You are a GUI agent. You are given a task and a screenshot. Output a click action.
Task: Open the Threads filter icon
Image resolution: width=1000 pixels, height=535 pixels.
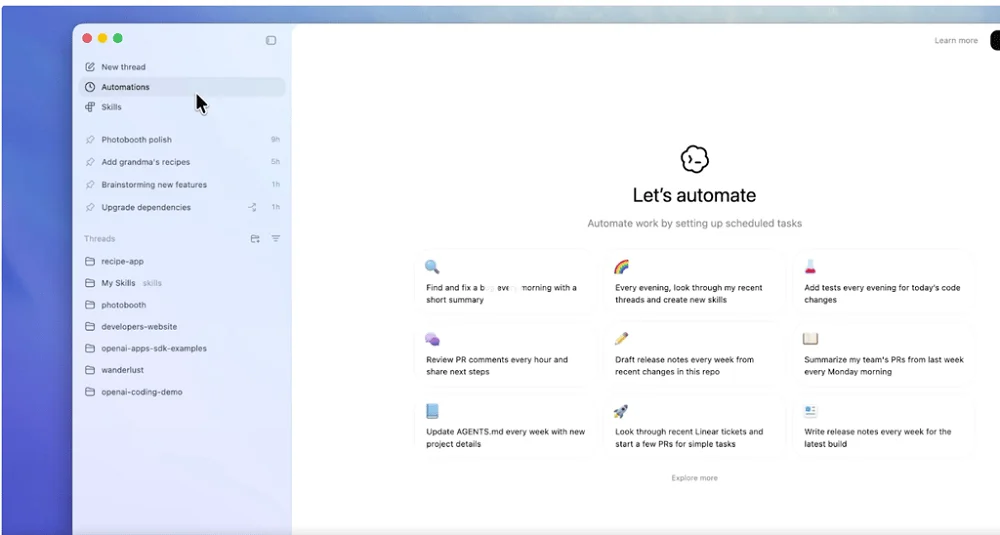276,238
